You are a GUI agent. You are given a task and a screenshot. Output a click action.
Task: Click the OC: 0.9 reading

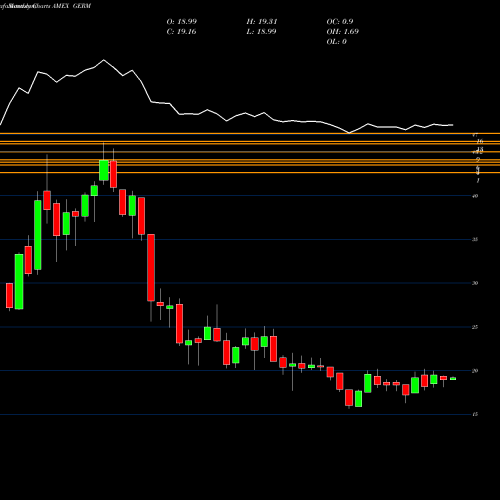340,22
